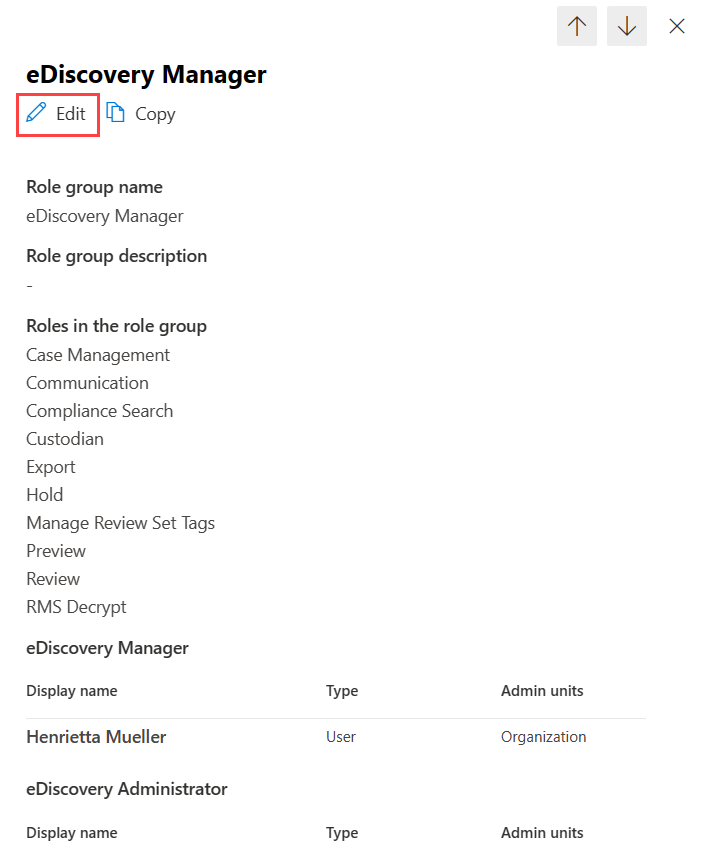Click the Copy pages icon
Viewport: 704px width, 854px height.
pyautogui.click(x=115, y=113)
